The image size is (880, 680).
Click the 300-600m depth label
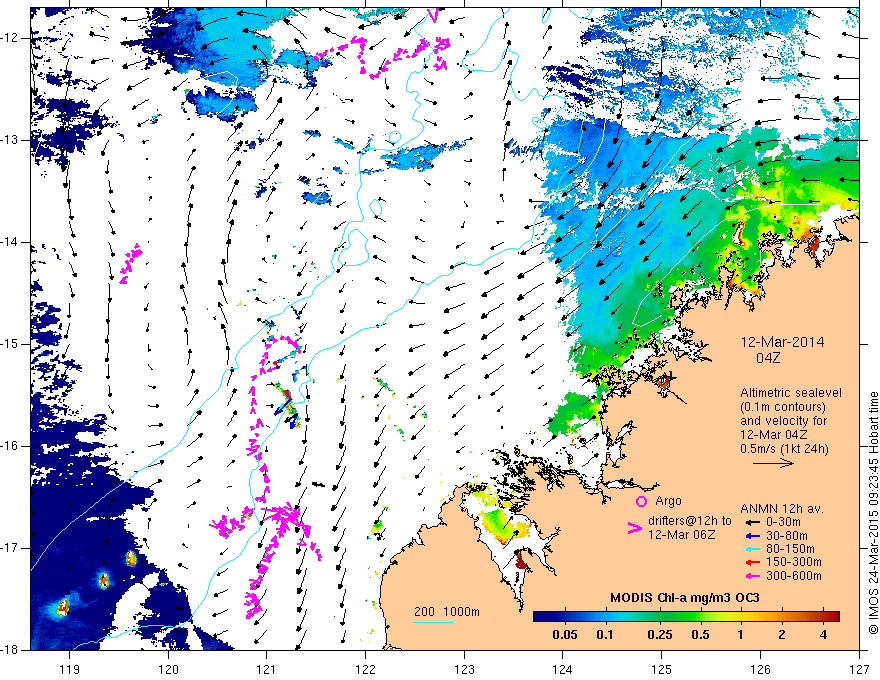coord(794,576)
